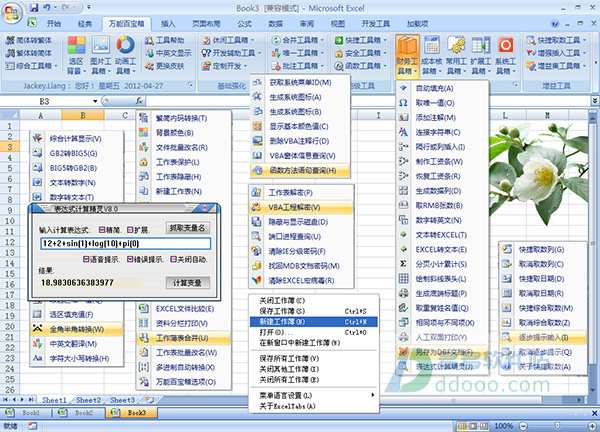Toggle the 语音提示 checkbox

pos(86,259)
